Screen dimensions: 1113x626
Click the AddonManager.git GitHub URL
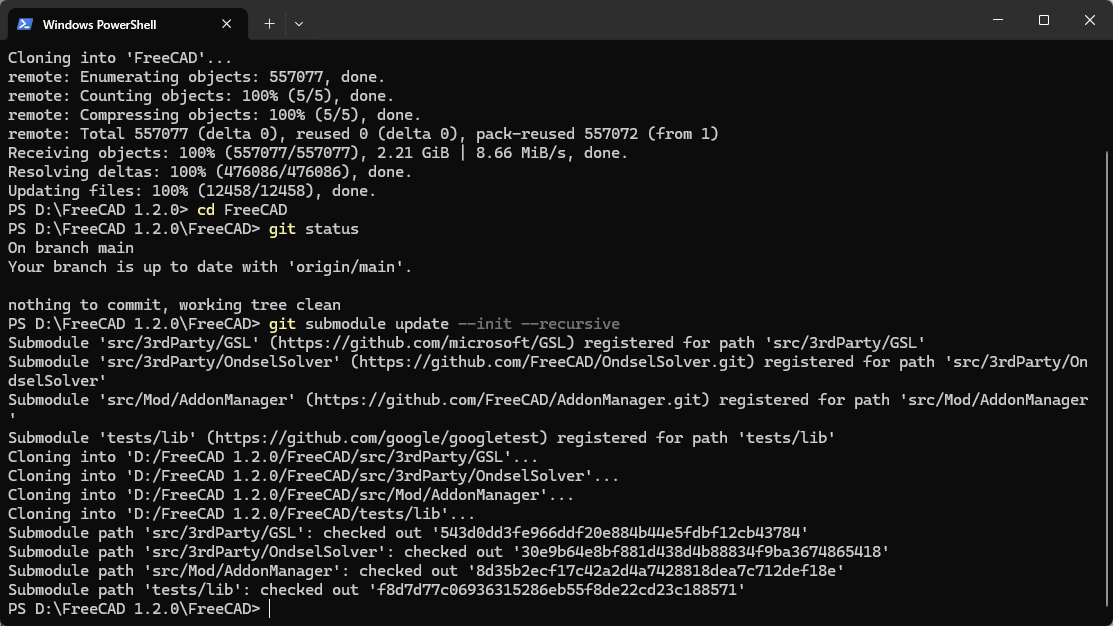click(x=507, y=400)
